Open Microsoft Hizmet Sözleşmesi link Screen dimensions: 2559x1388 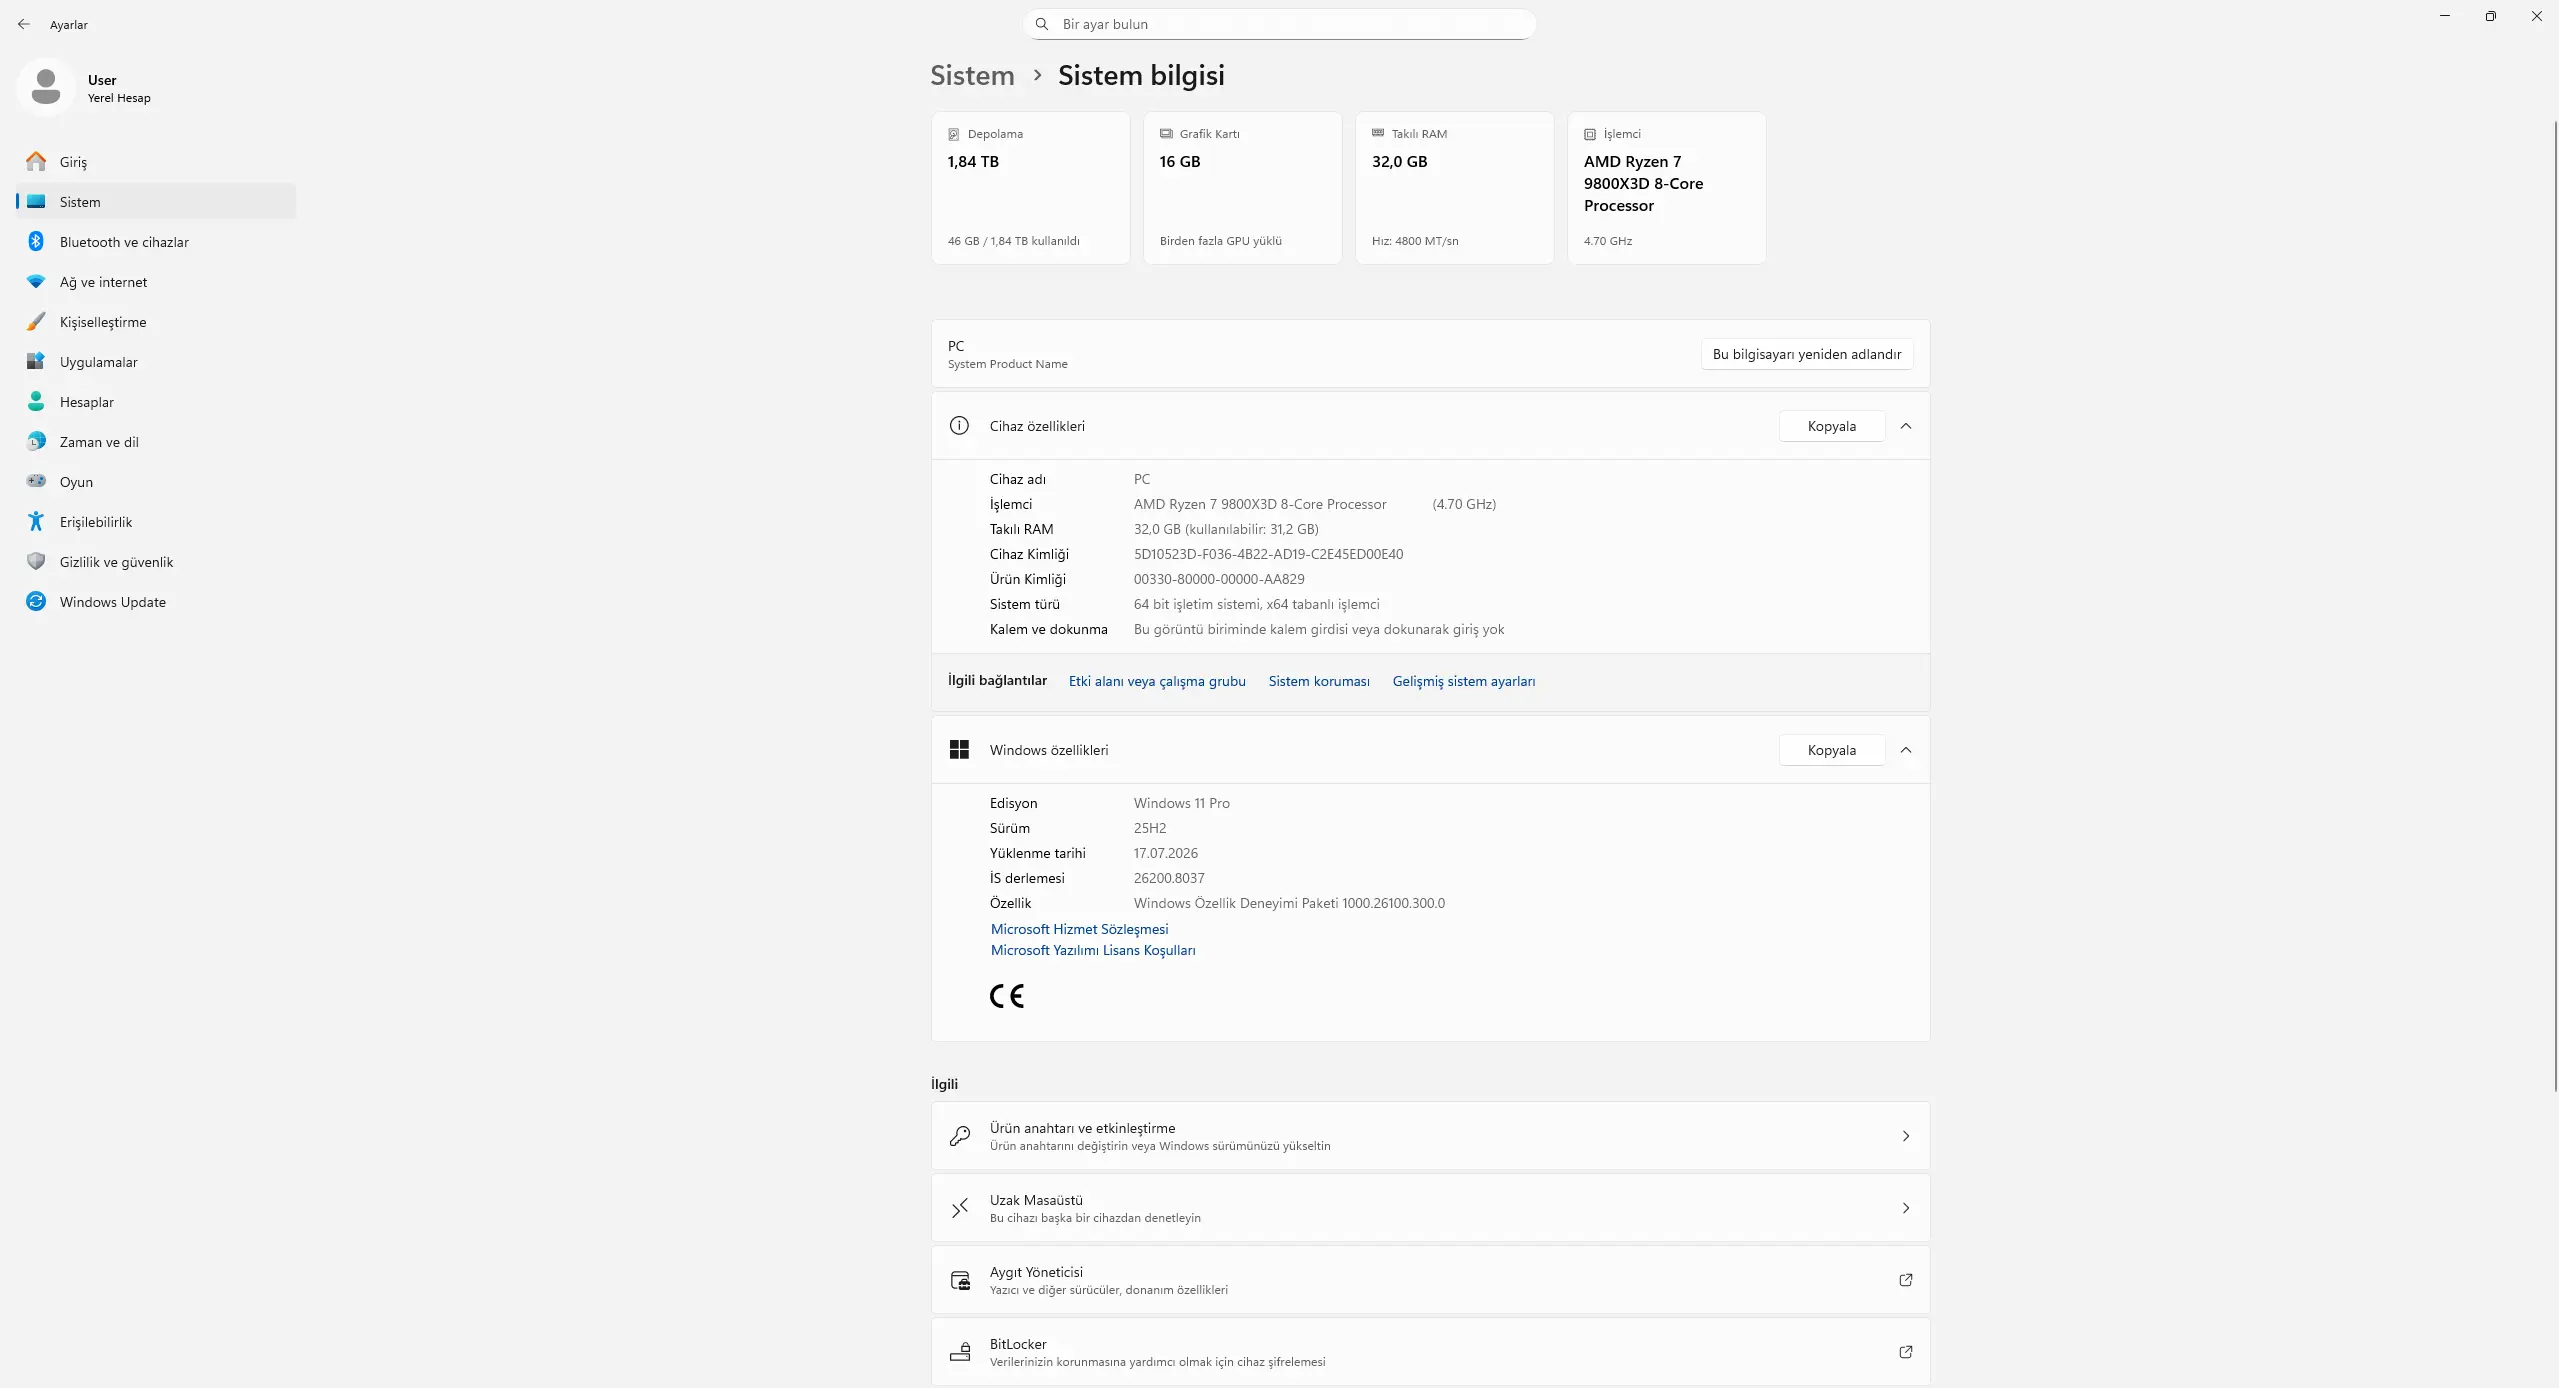pos(1079,929)
